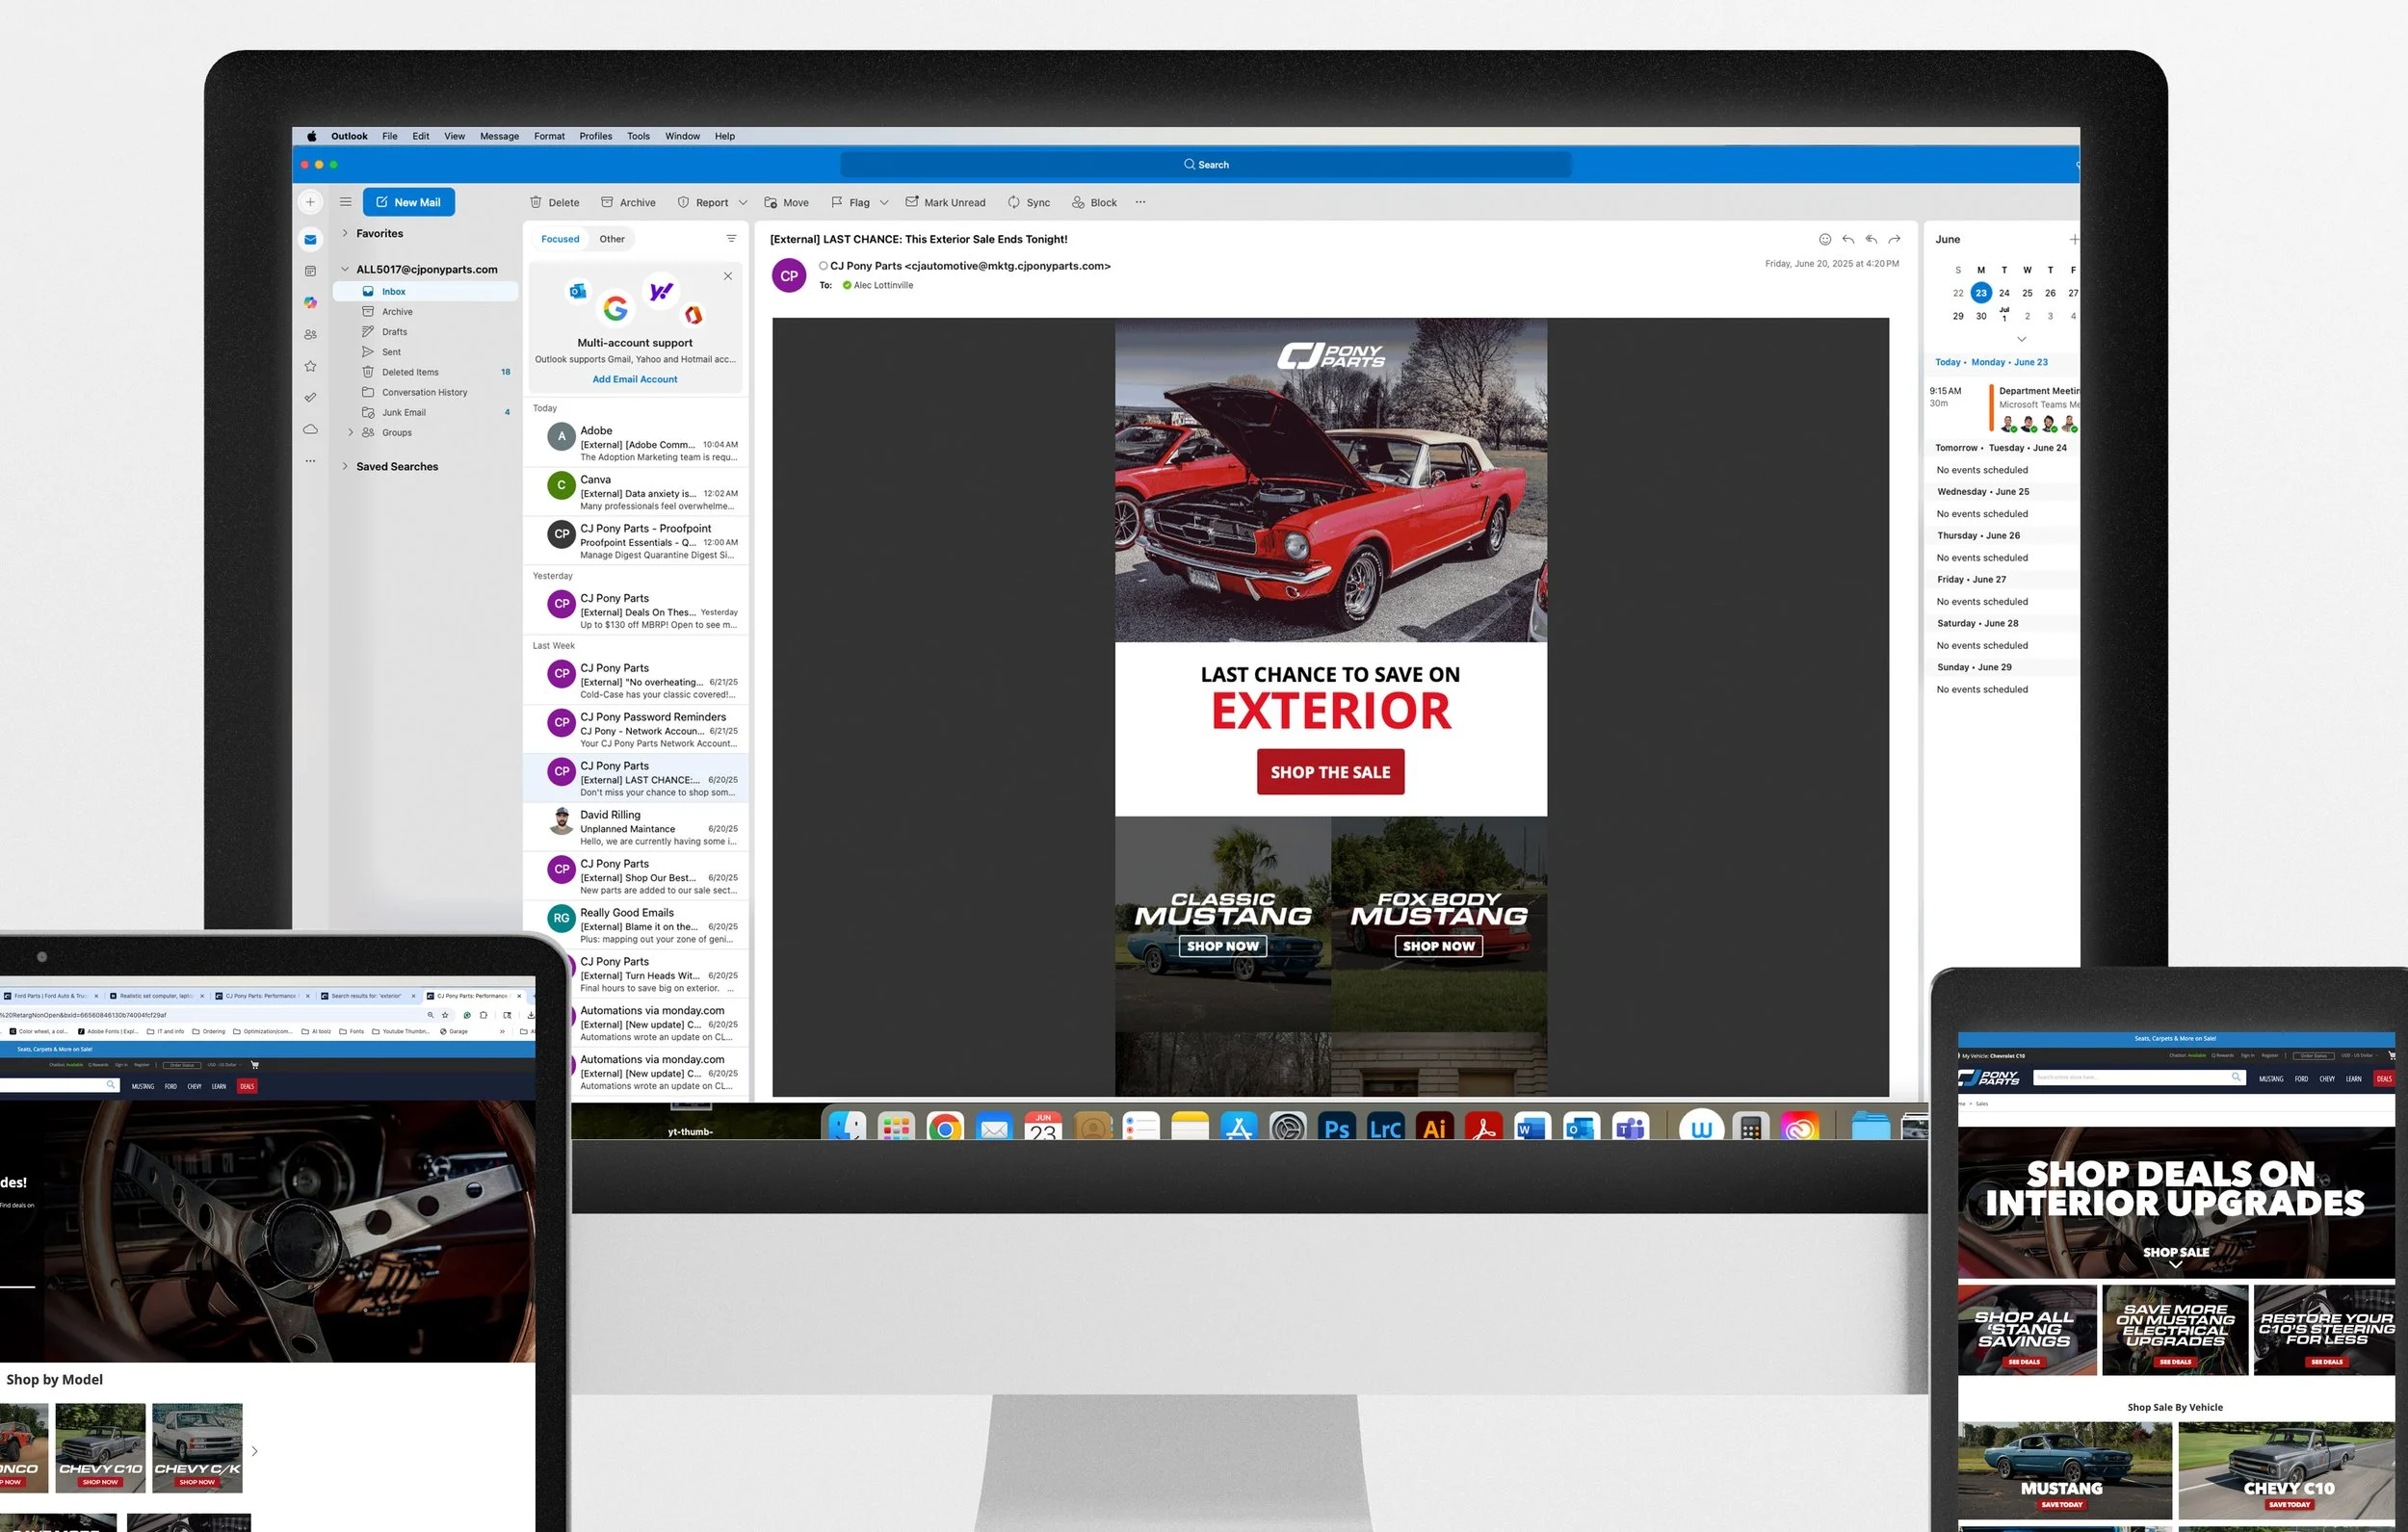Open the Tools menu
Image resolution: width=2408 pixels, height=1532 pixels.
(x=638, y=136)
